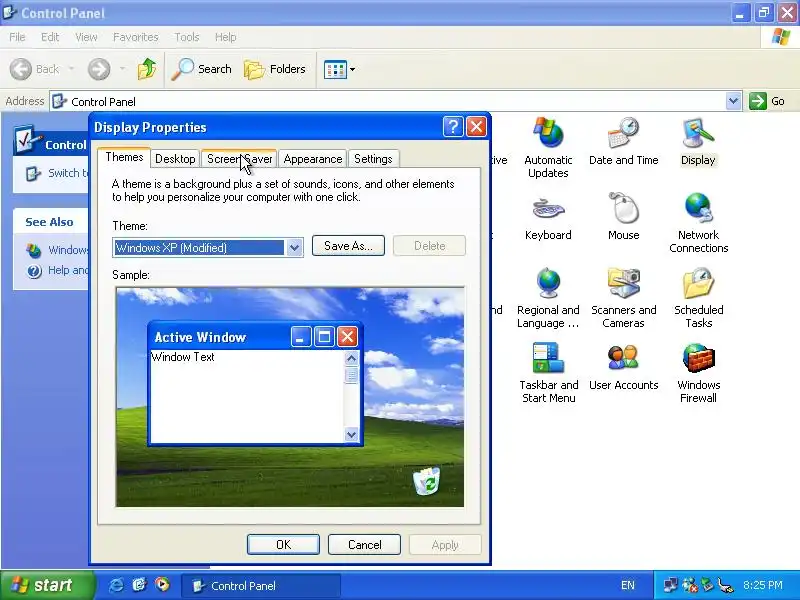Screen dimensions: 800x600
Task: Click the theme Sample preview image
Action: 290,397
